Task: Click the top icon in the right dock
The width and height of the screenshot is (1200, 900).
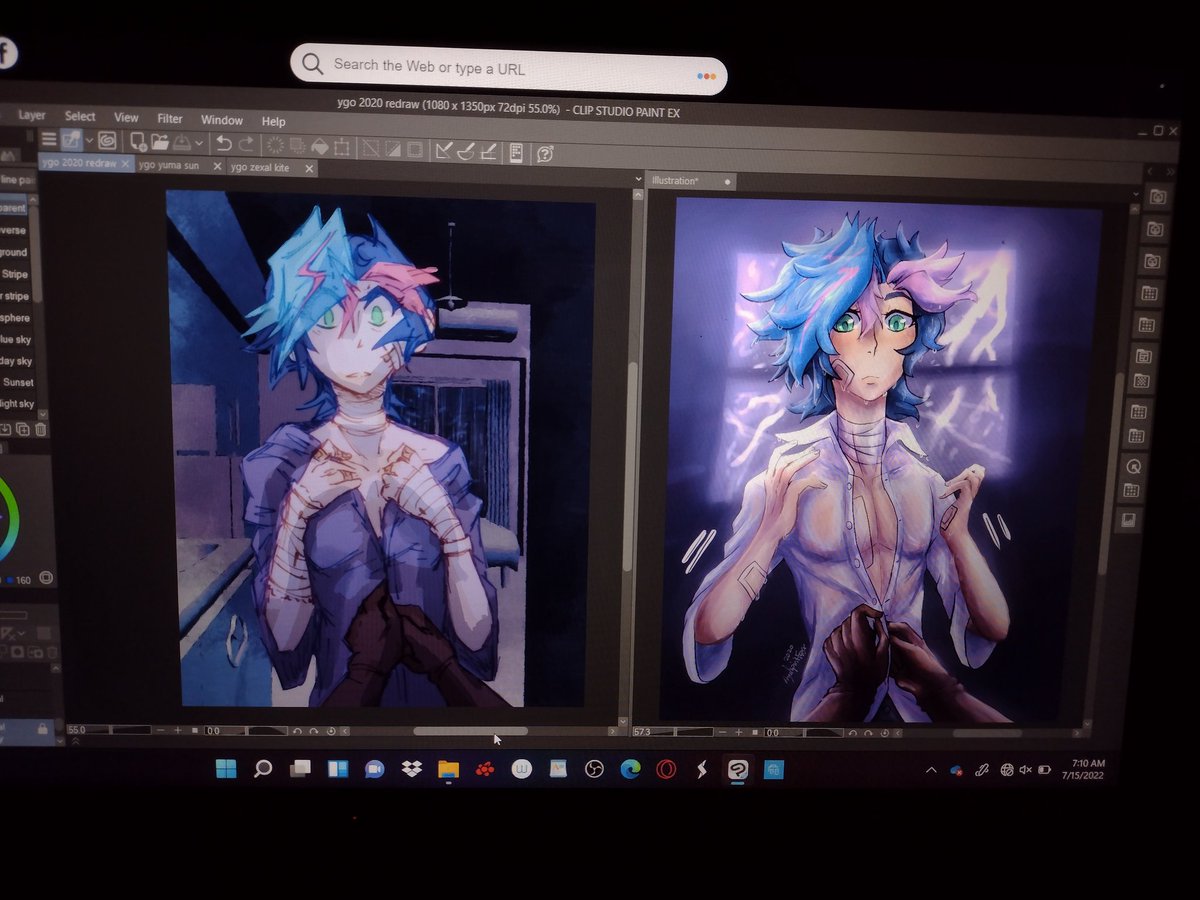Action: (x=1156, y=197)
